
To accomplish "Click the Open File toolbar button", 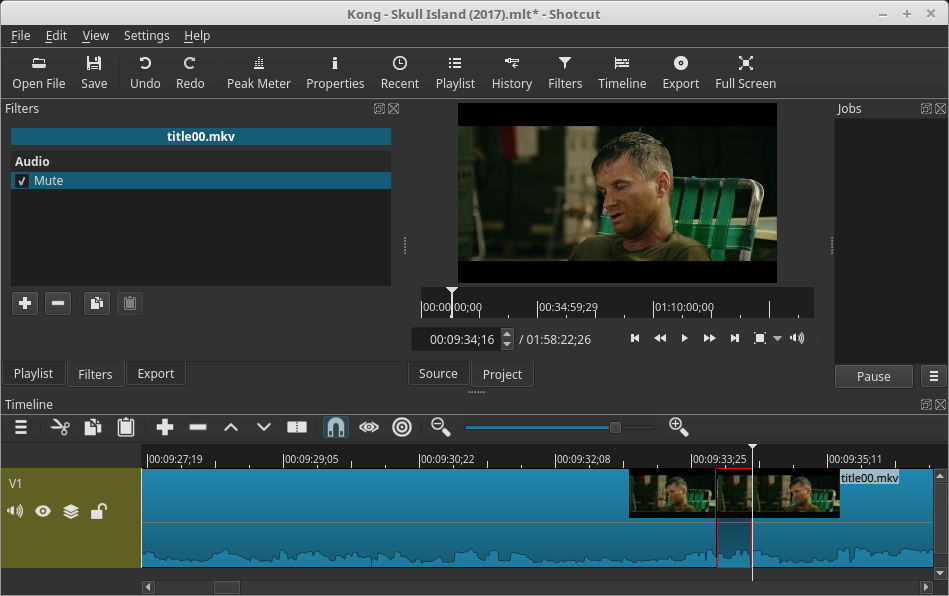I will [x=39, y=73].
